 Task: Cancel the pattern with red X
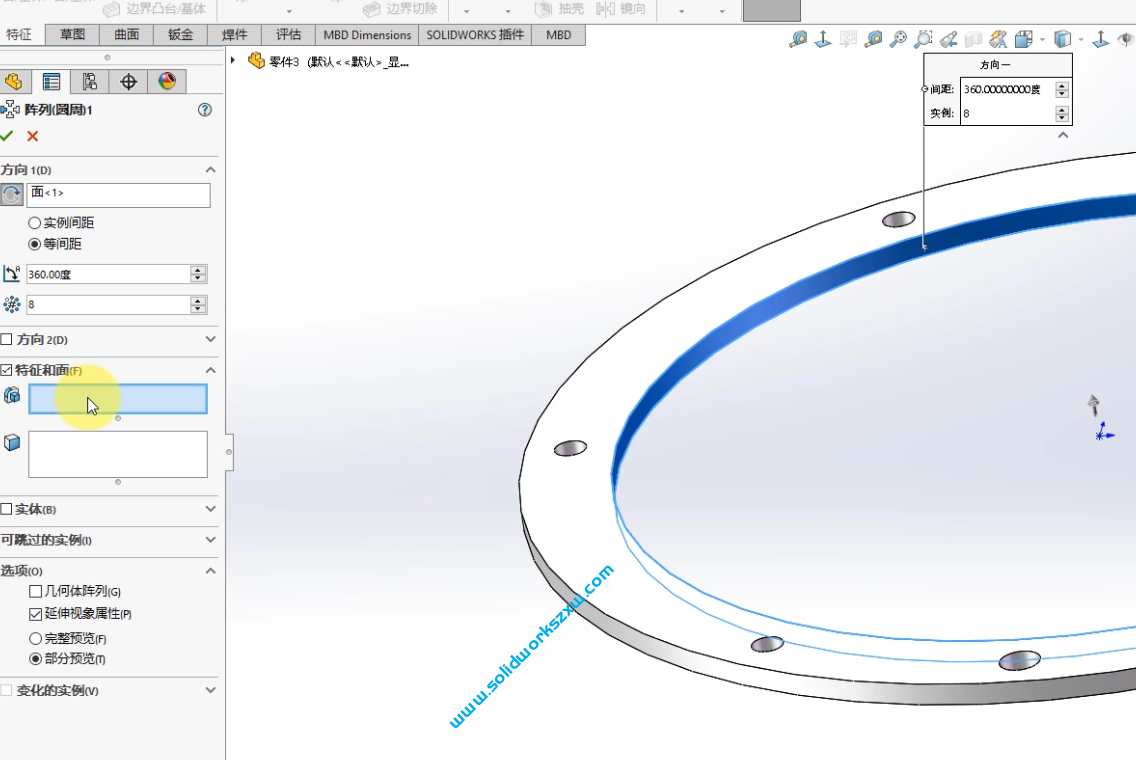(x=33, y=136)
